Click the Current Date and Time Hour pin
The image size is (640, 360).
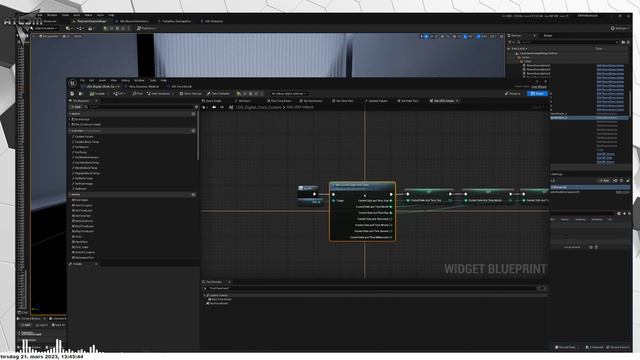click(391, 219)
